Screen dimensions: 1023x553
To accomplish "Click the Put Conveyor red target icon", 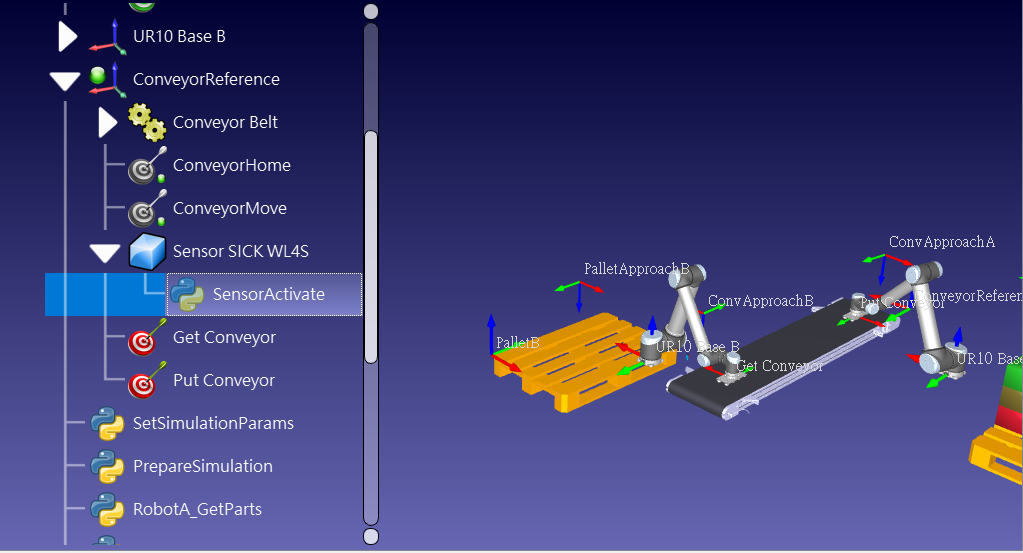I will point(146,381).
